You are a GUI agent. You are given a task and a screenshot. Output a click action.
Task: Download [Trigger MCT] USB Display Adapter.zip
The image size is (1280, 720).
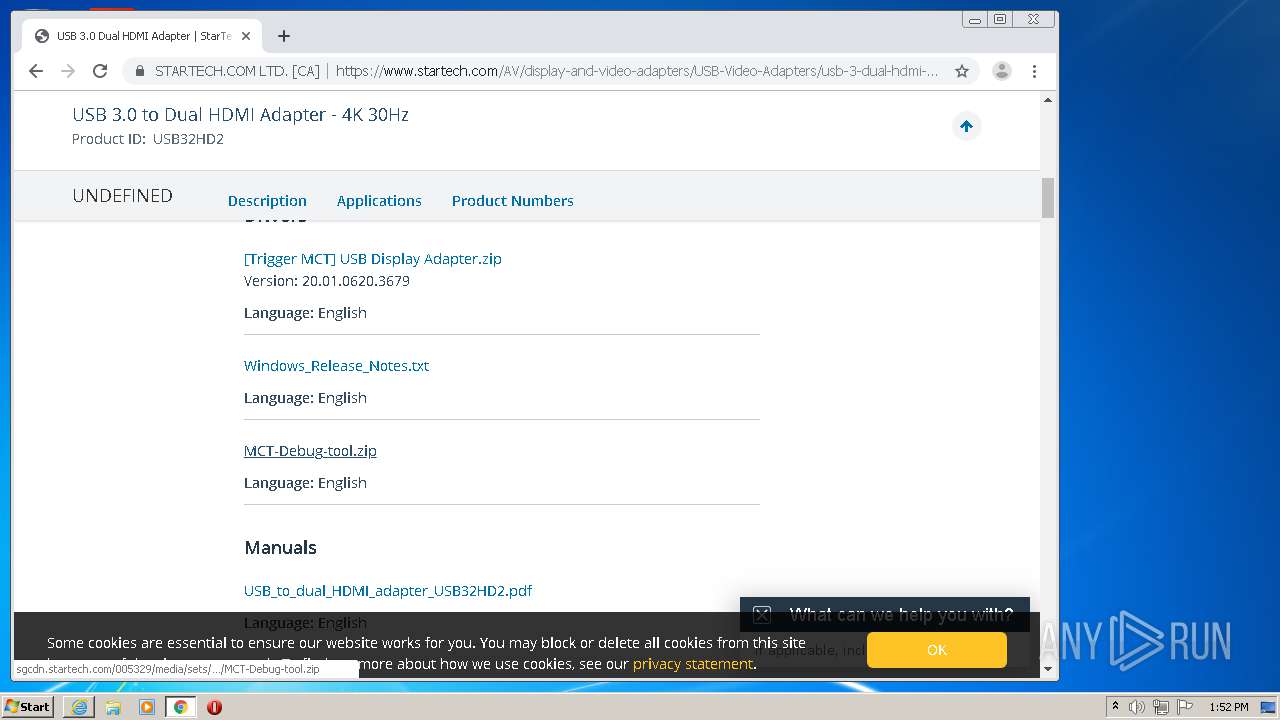(373, 258)
